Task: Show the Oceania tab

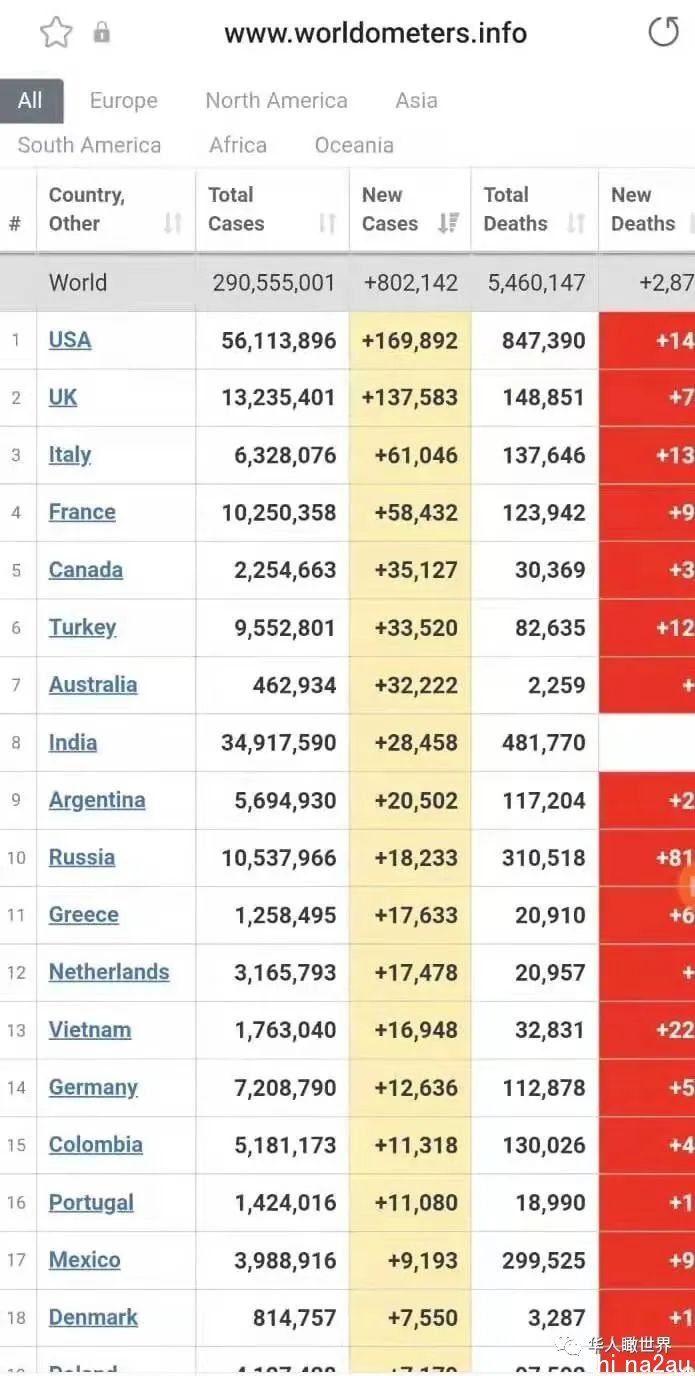Action: [x=354, y=145]
